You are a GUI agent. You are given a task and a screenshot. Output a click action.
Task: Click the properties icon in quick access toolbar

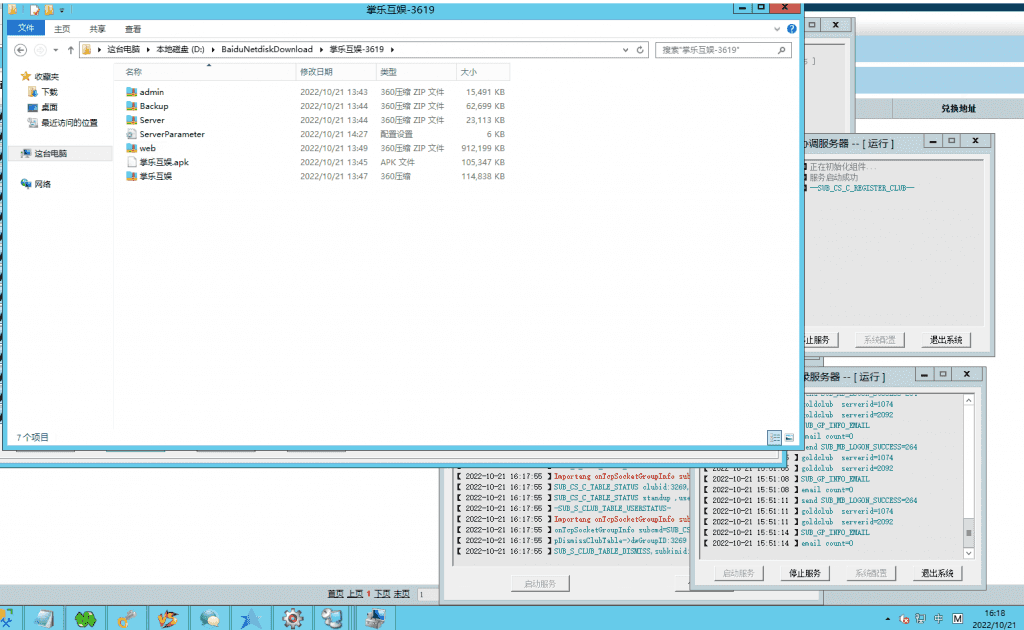coord(35,10)
